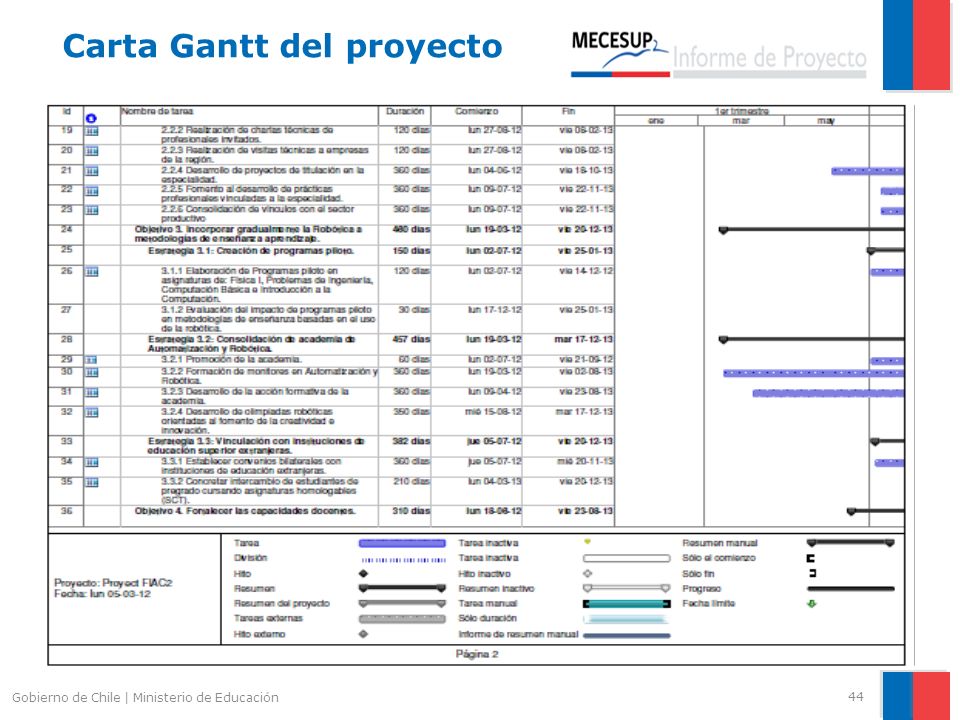Screen dimensions: 960x720
Task: Select the Estrategia 3.2 summary bar
Action: click(x=812, y=339)
